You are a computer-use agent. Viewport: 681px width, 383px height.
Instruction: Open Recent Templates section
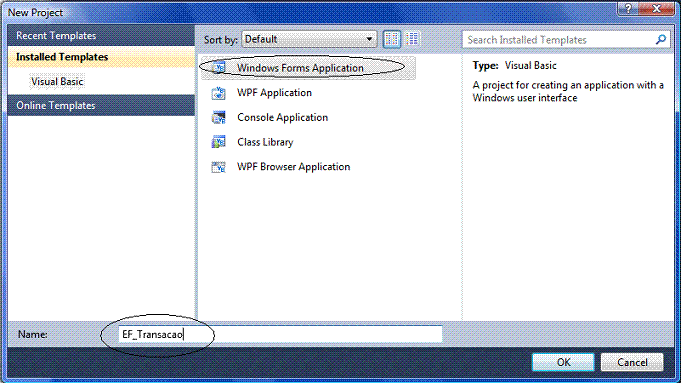click(101, 36)
